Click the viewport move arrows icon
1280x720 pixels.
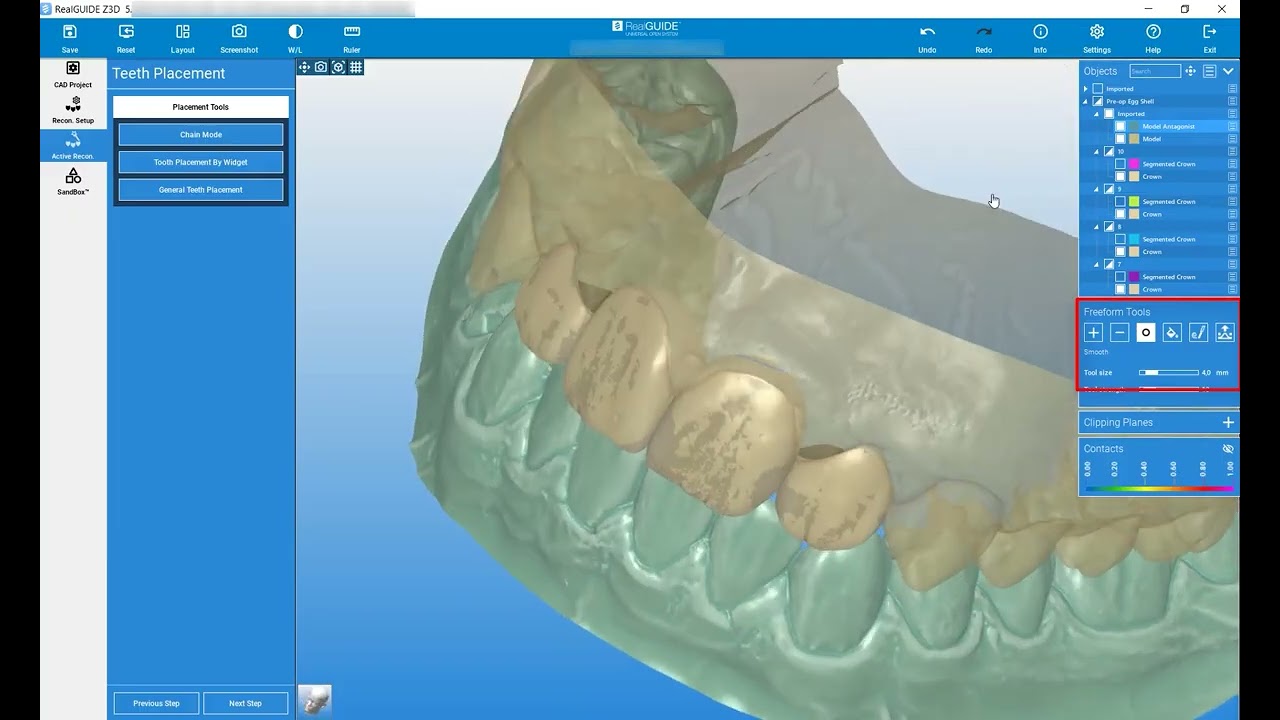pos(304,67)
